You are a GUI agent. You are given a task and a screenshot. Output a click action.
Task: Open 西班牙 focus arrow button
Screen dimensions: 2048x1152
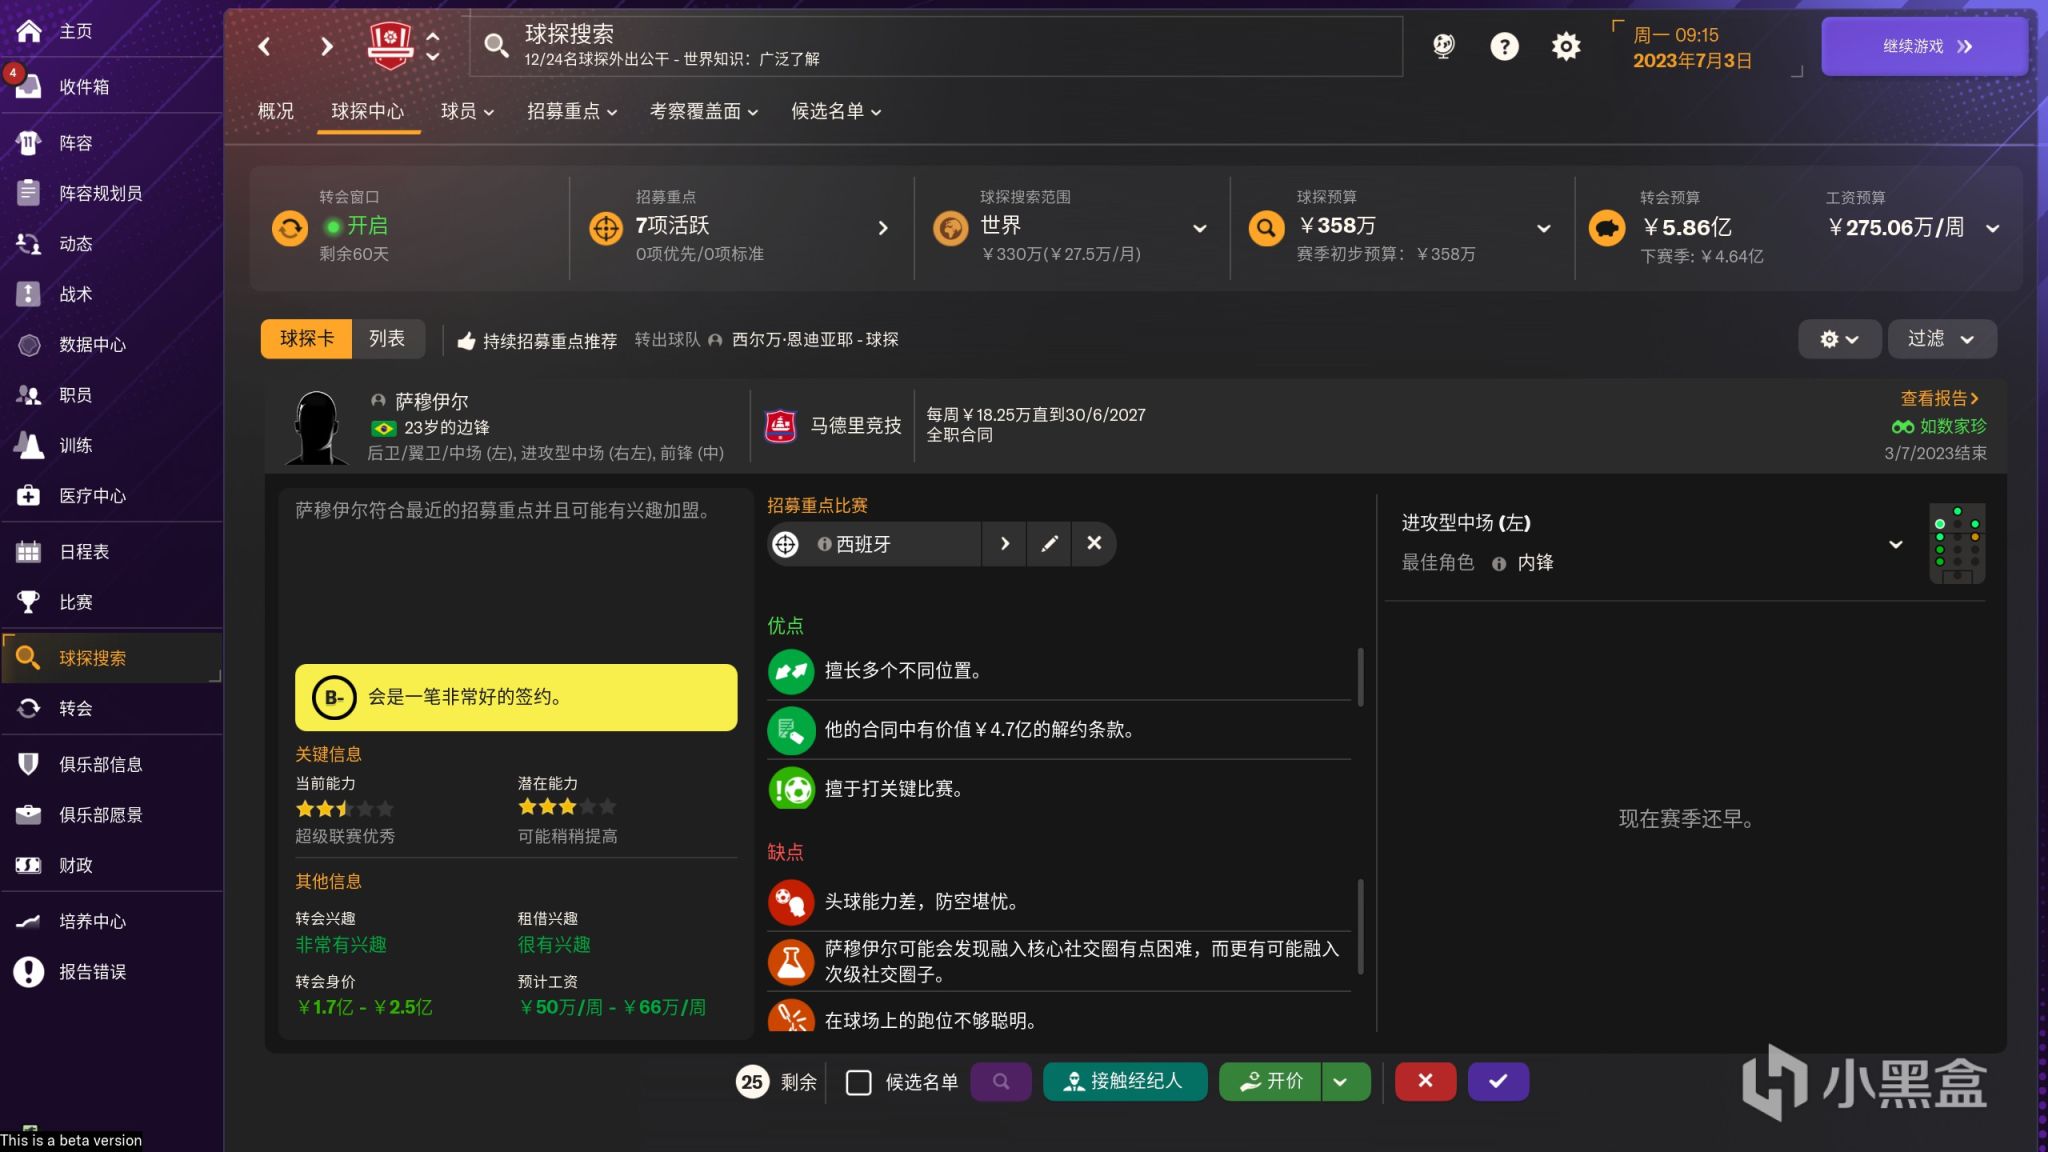click(1004, 544)
